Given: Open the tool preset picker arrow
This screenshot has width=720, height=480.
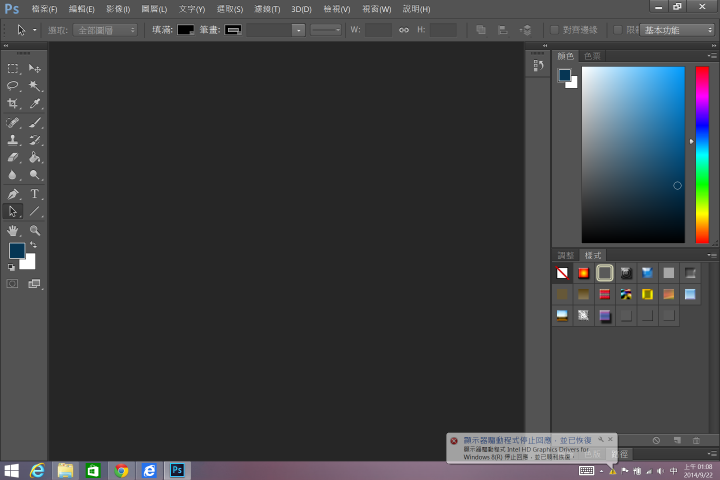Looking at the screenshot, I should pyautogui.click(x=34, y=30).
